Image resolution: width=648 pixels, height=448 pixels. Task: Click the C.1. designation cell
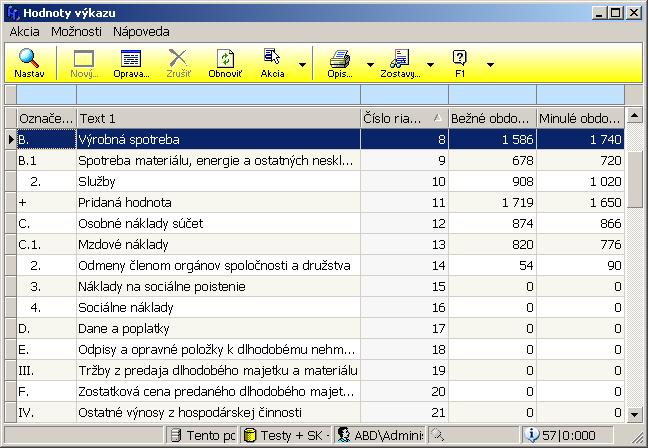pos(46,245)
